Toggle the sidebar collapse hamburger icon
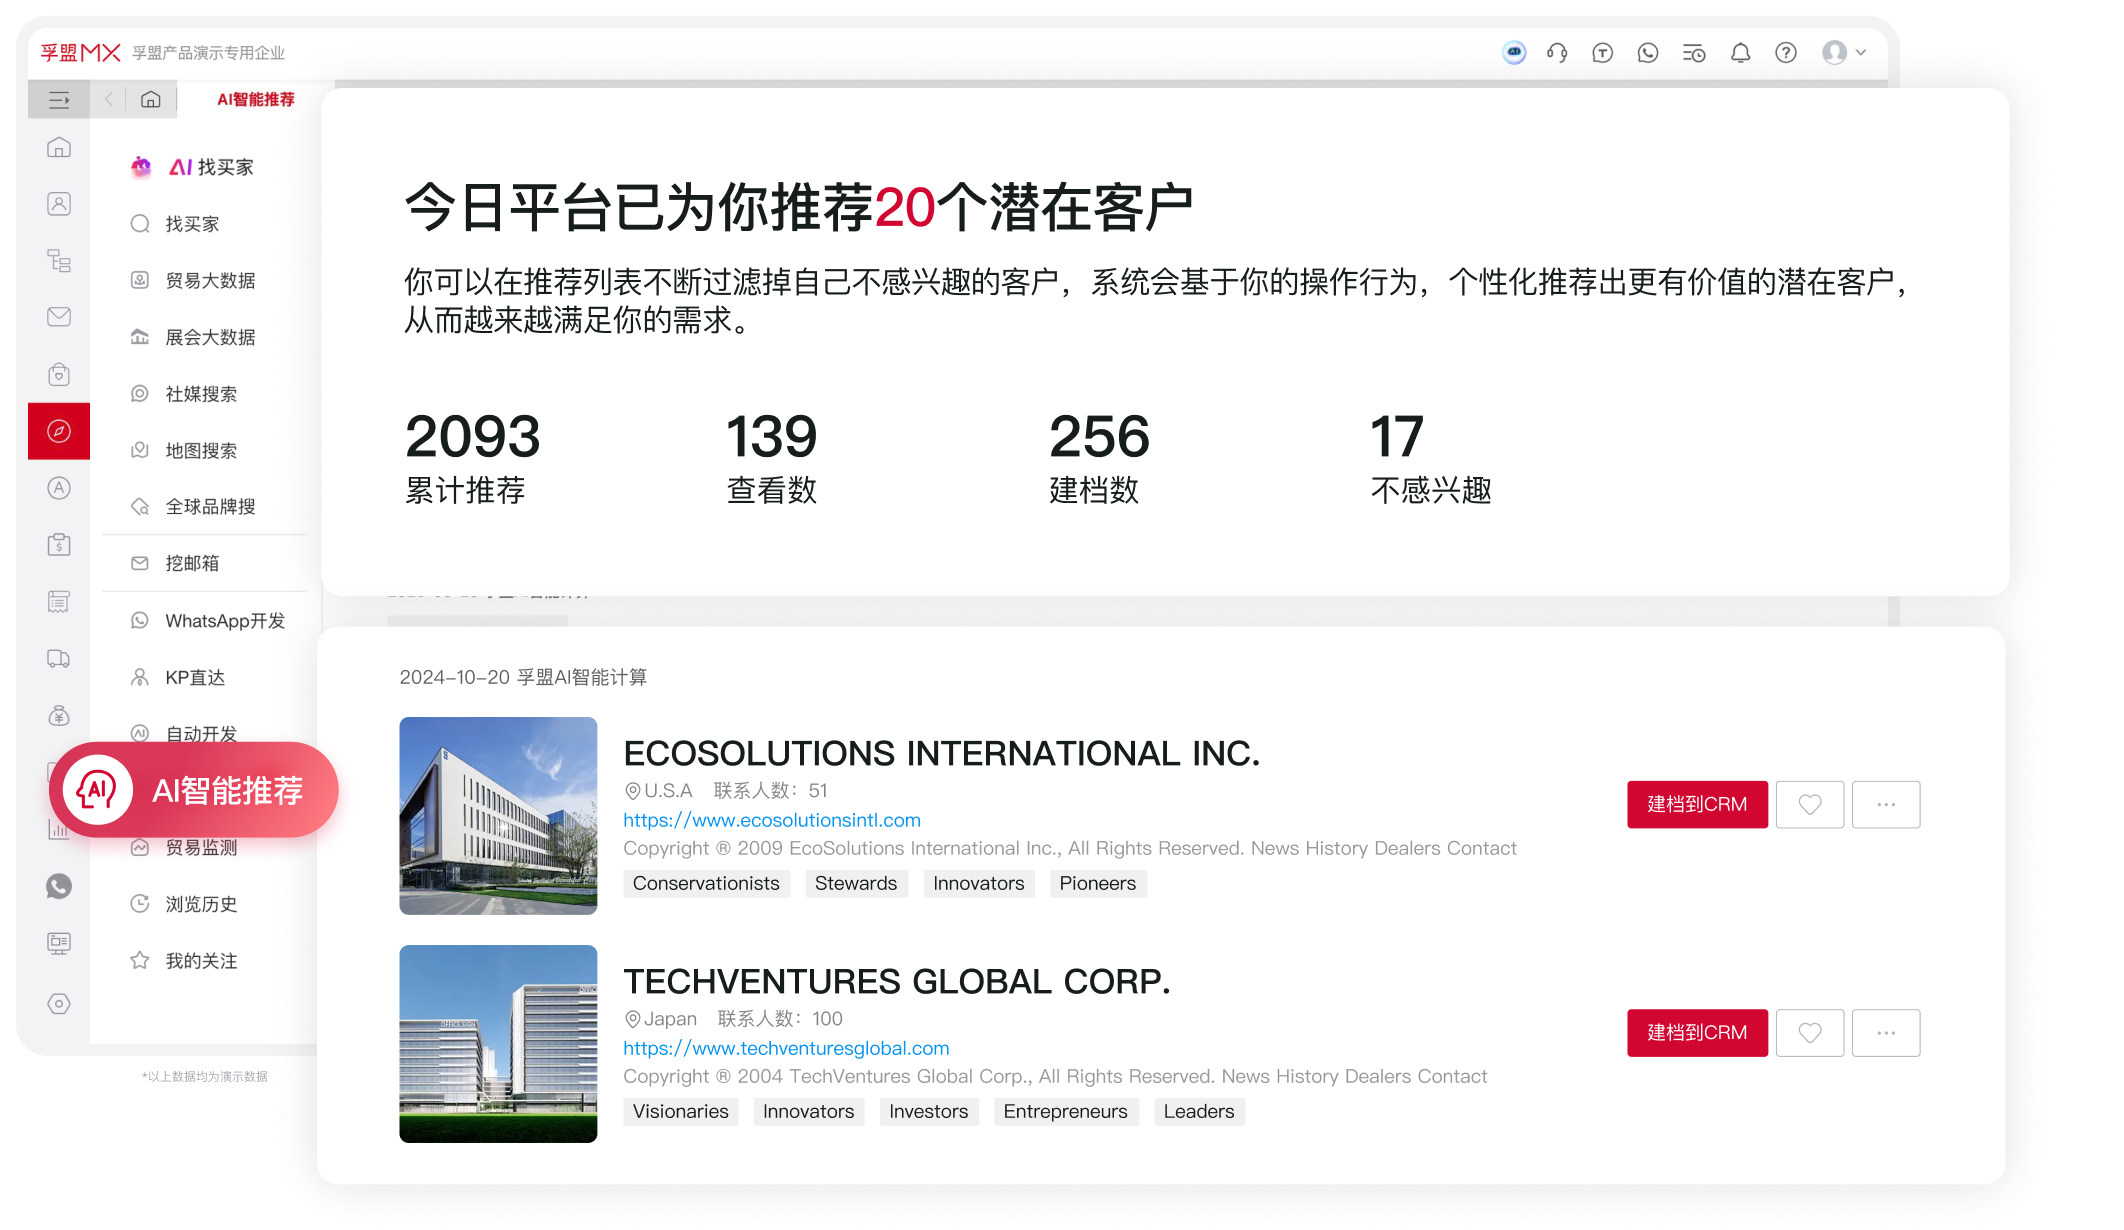 click(x=59, y=100)
